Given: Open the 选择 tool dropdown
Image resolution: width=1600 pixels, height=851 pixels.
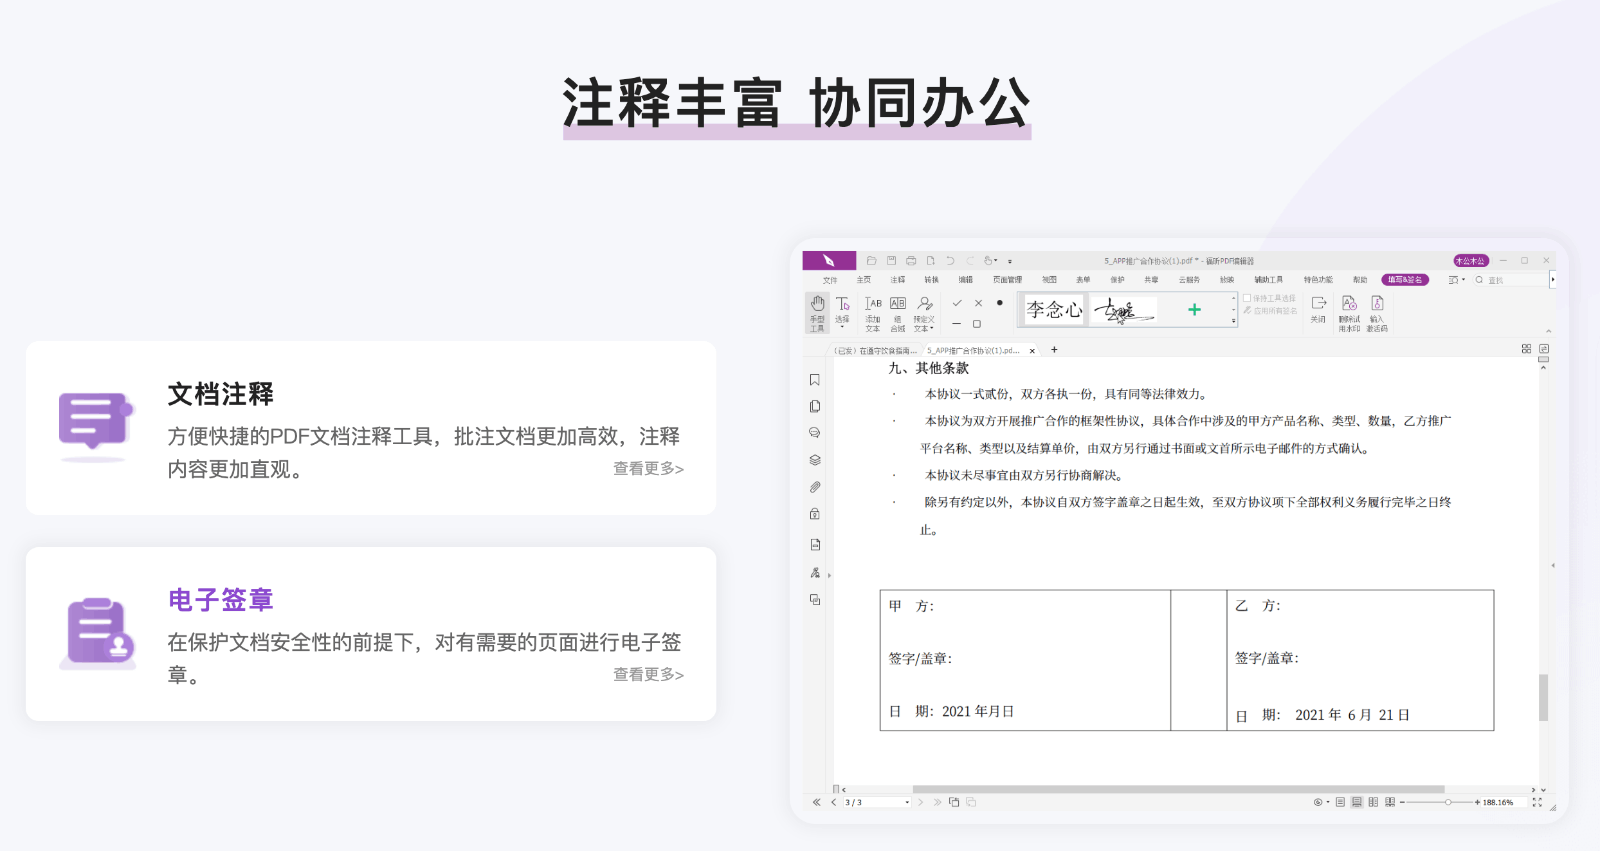Looking at the screenshot, I should (x=843, y=313).
